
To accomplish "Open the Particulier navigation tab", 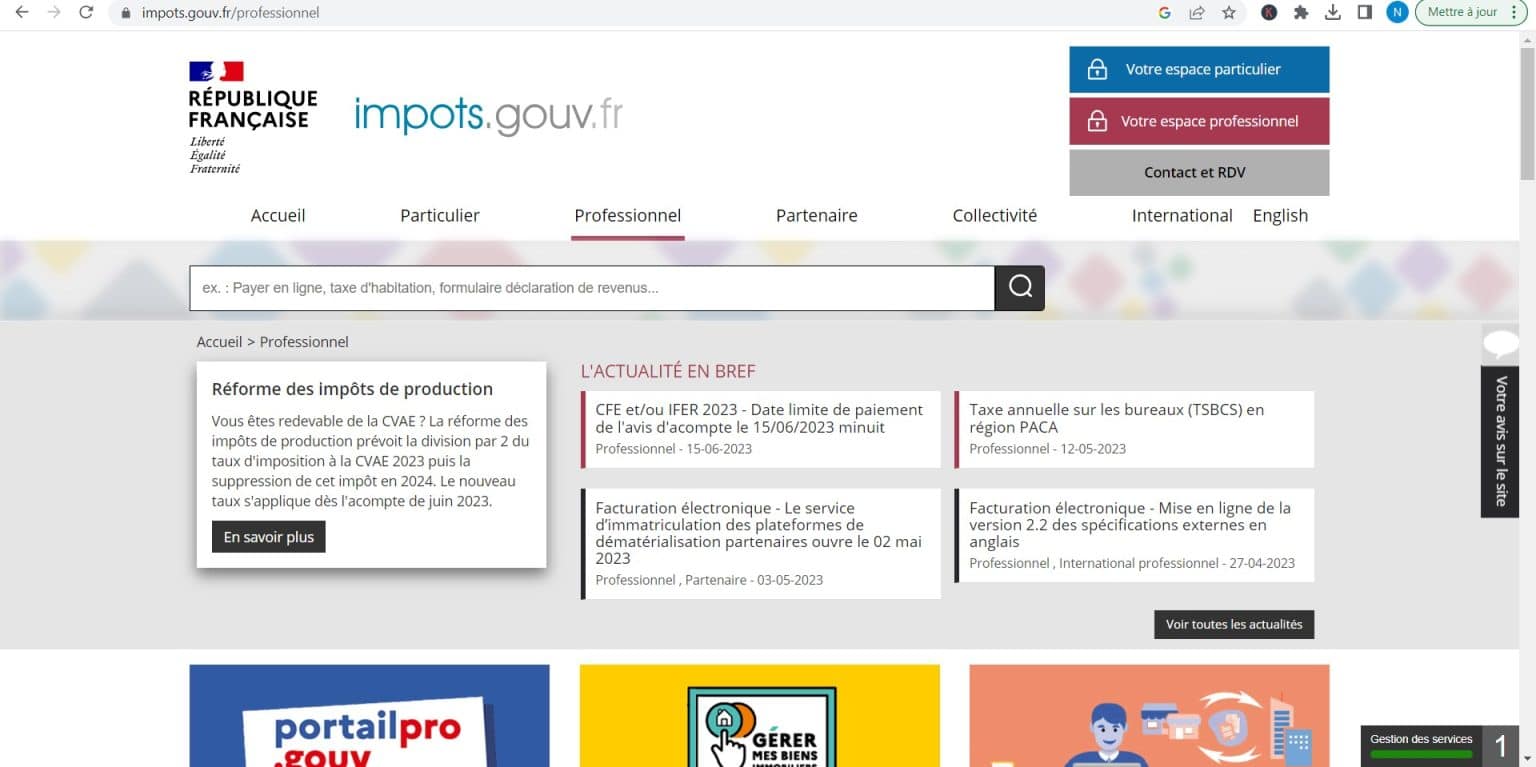I will (440, 216).
